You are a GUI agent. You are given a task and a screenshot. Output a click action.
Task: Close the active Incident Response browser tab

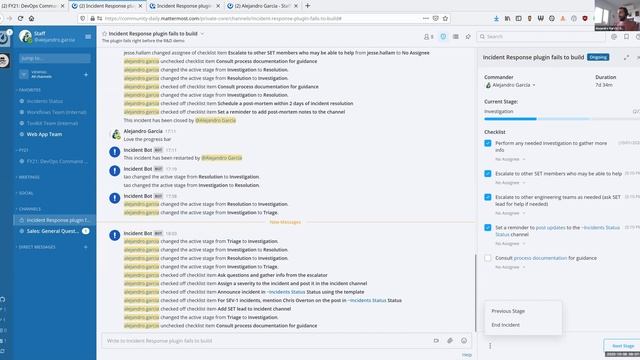click(140, 6)
